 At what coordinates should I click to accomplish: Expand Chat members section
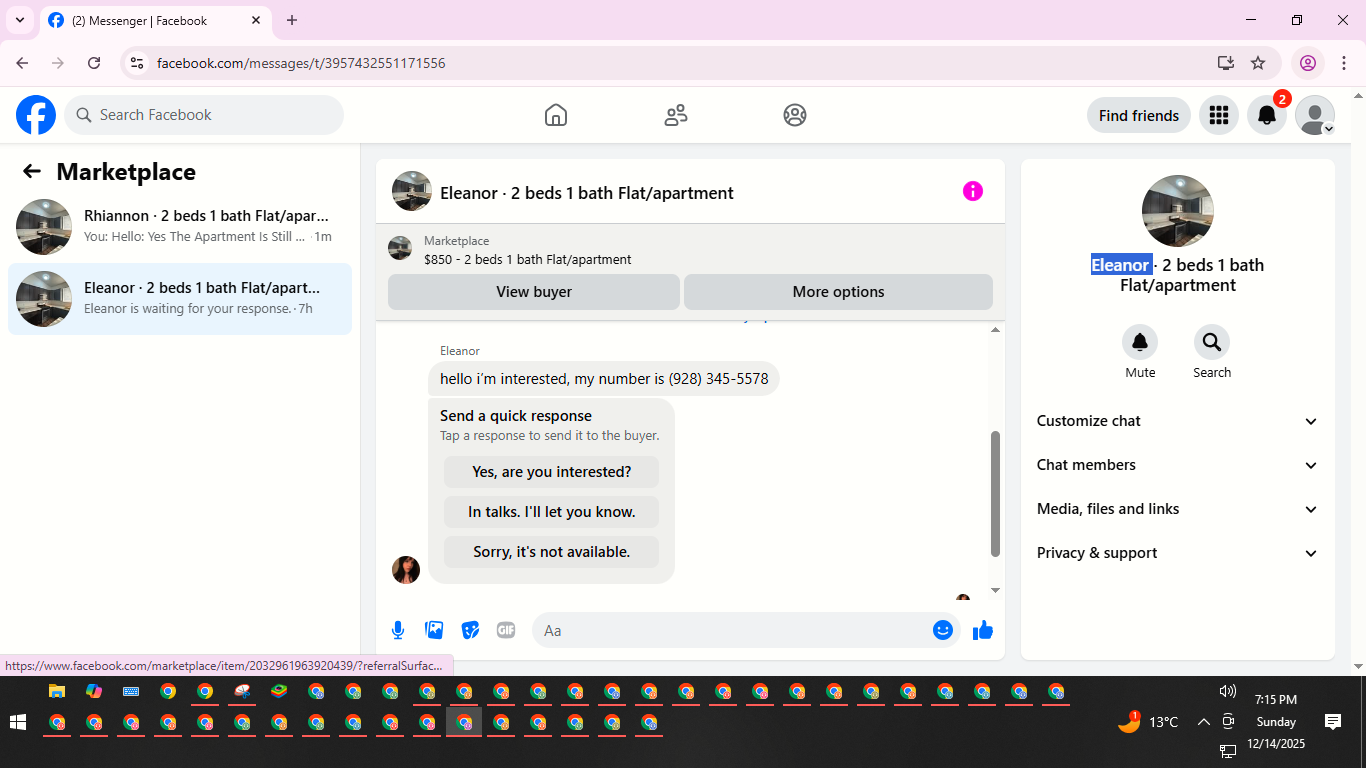coord(1178,465)
